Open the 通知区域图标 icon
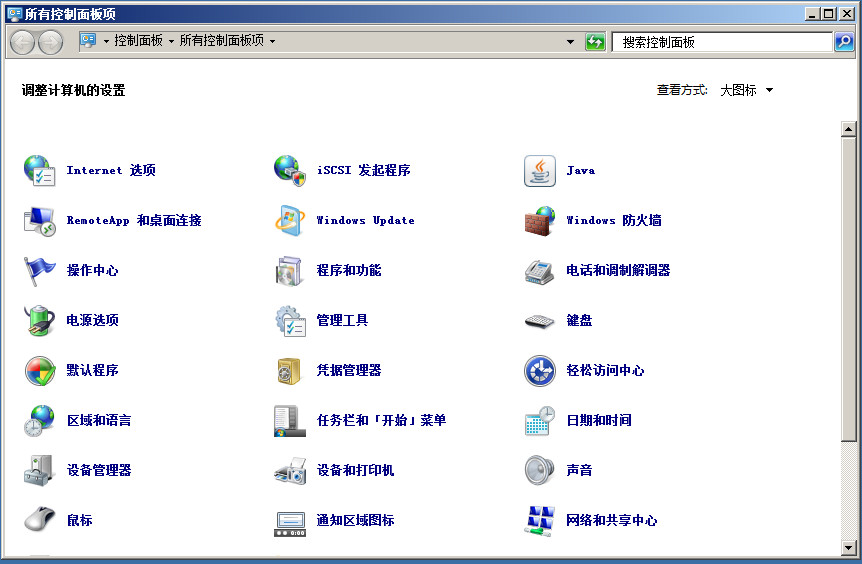This screenshot has width=862, height=564. pos(290,523)
